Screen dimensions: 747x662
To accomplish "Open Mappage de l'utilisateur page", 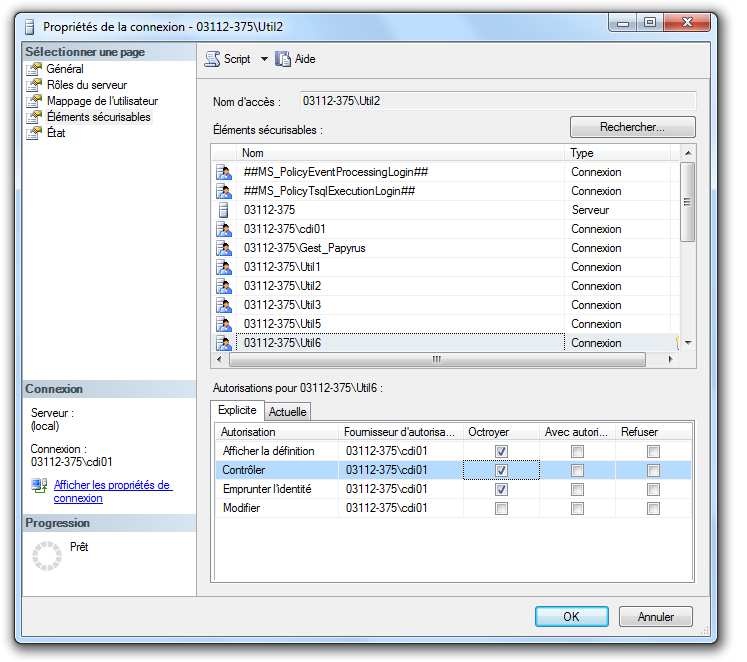I will (x=102, y=101).
